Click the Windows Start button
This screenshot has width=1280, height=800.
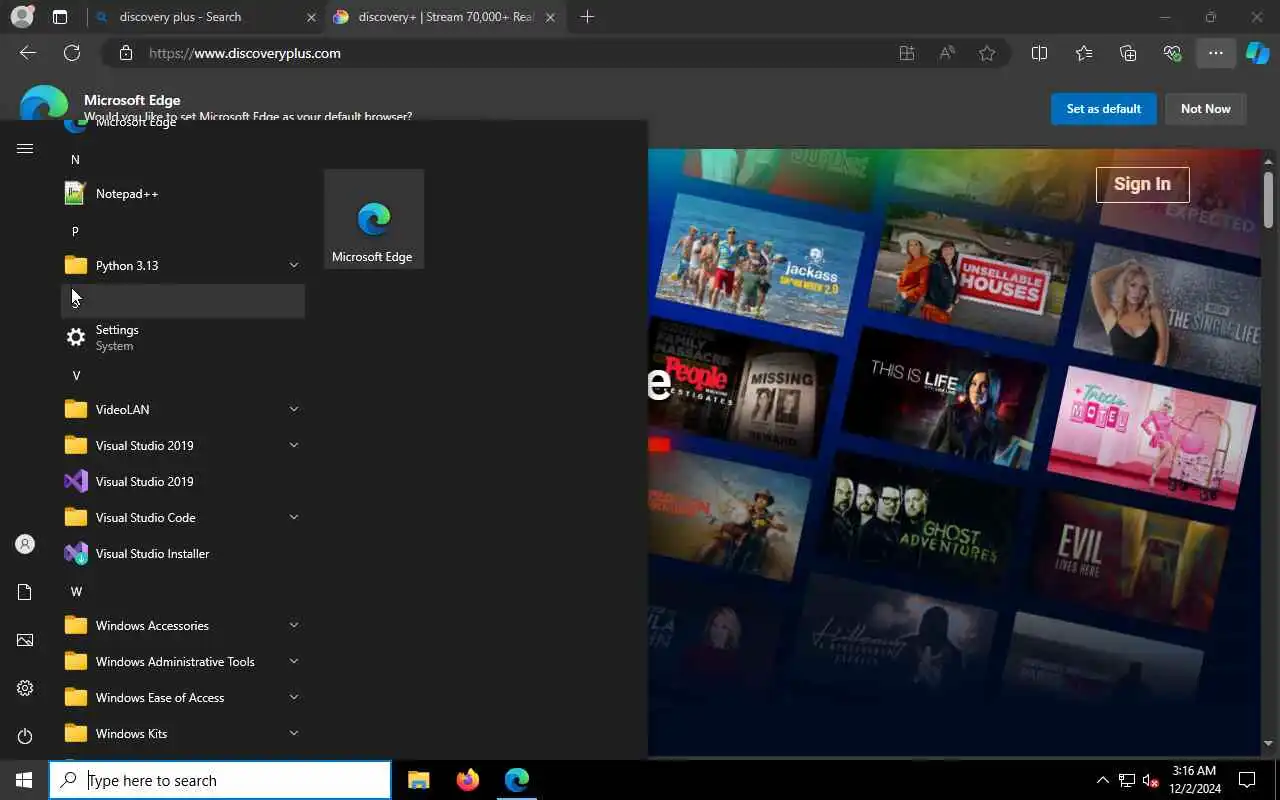tap(24, 780)
